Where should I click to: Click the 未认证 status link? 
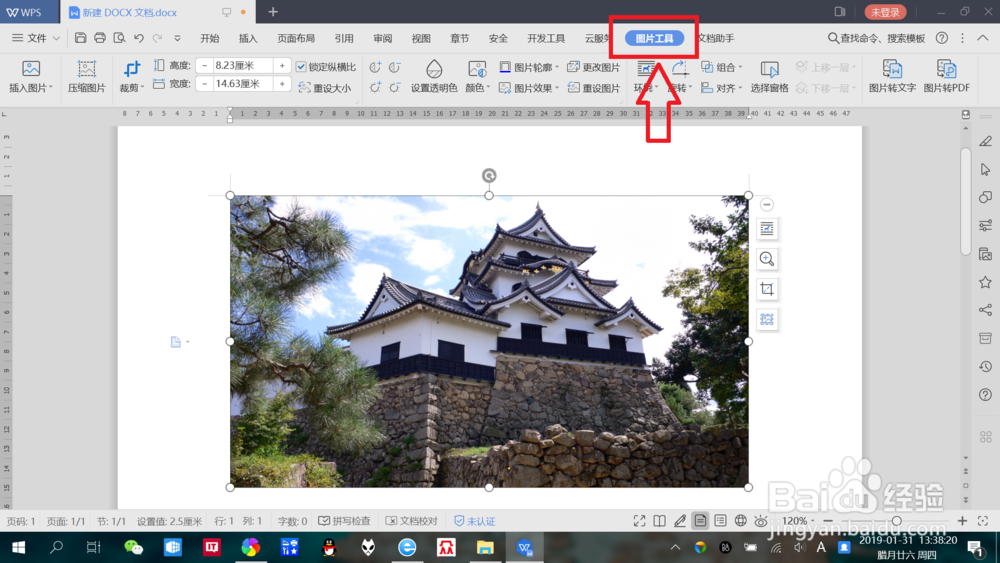click(x=474, y=521)
